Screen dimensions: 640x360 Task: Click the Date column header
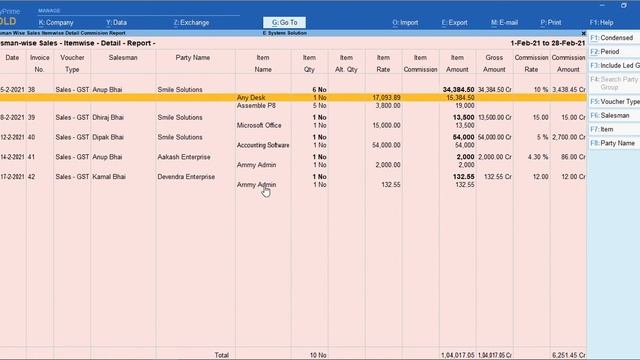pyautogui.click(x=12, y=58)
